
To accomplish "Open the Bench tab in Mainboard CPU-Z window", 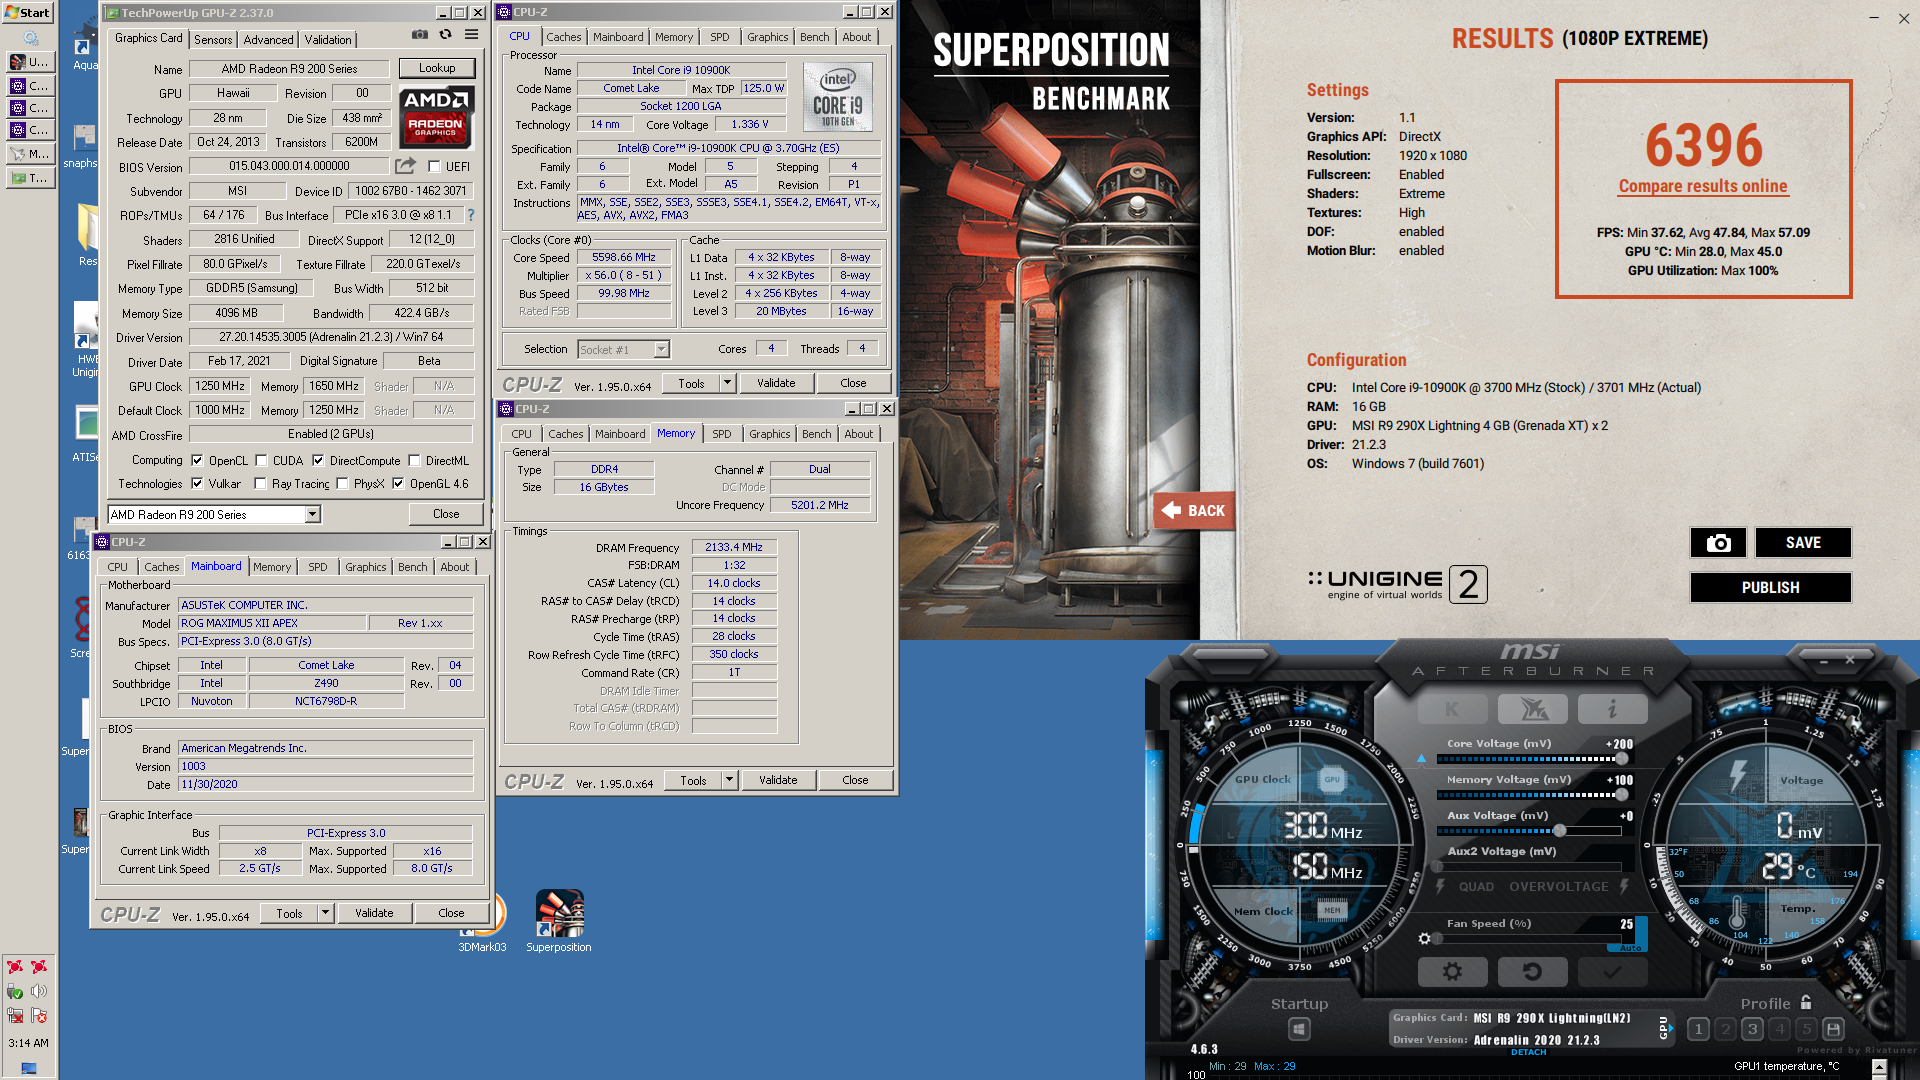I will coord(412,567).
